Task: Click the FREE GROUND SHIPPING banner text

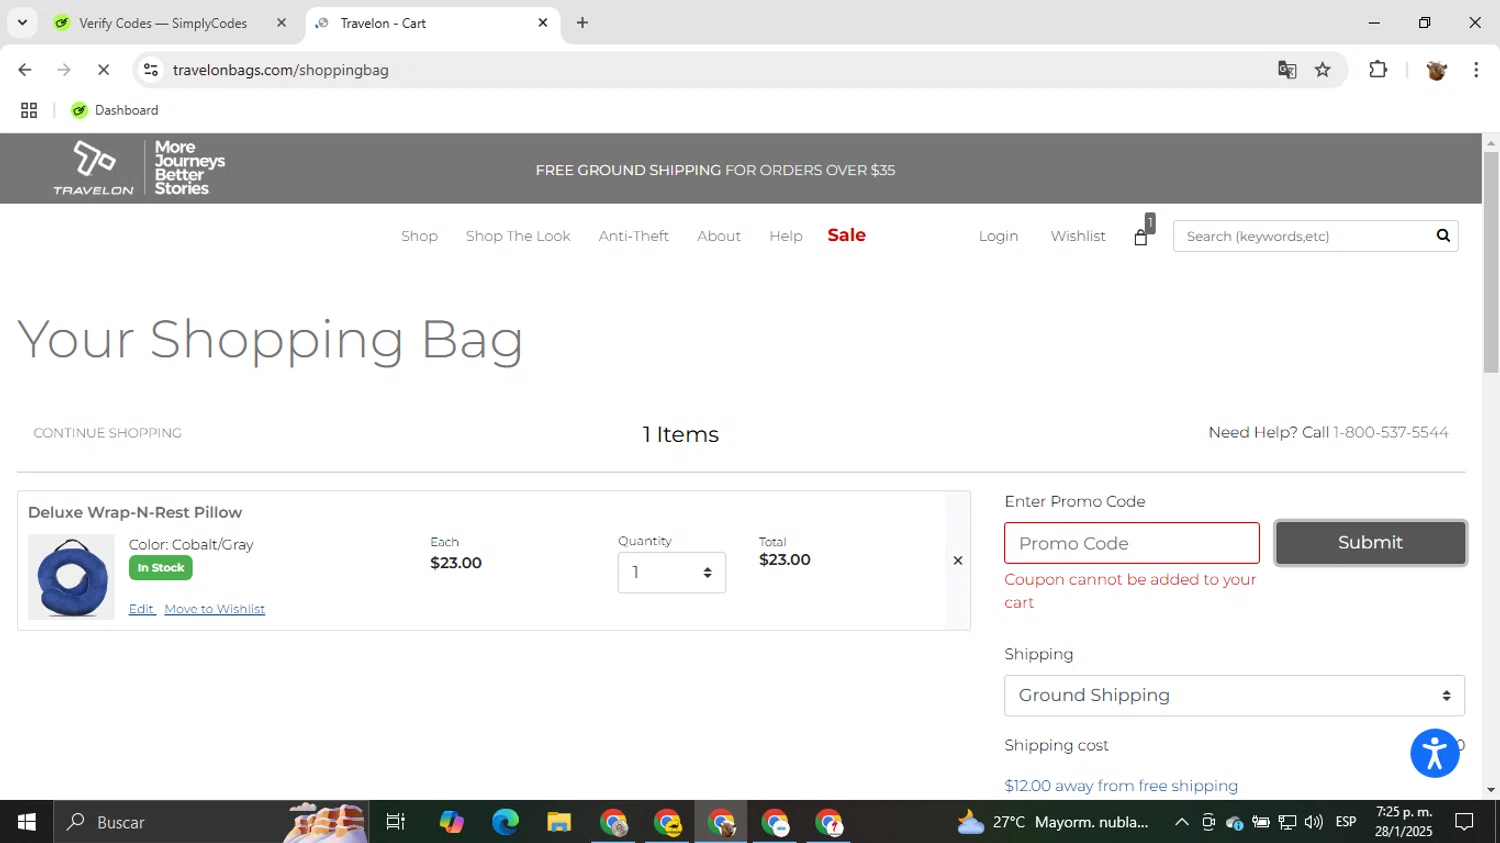Action: coord(715,170)
